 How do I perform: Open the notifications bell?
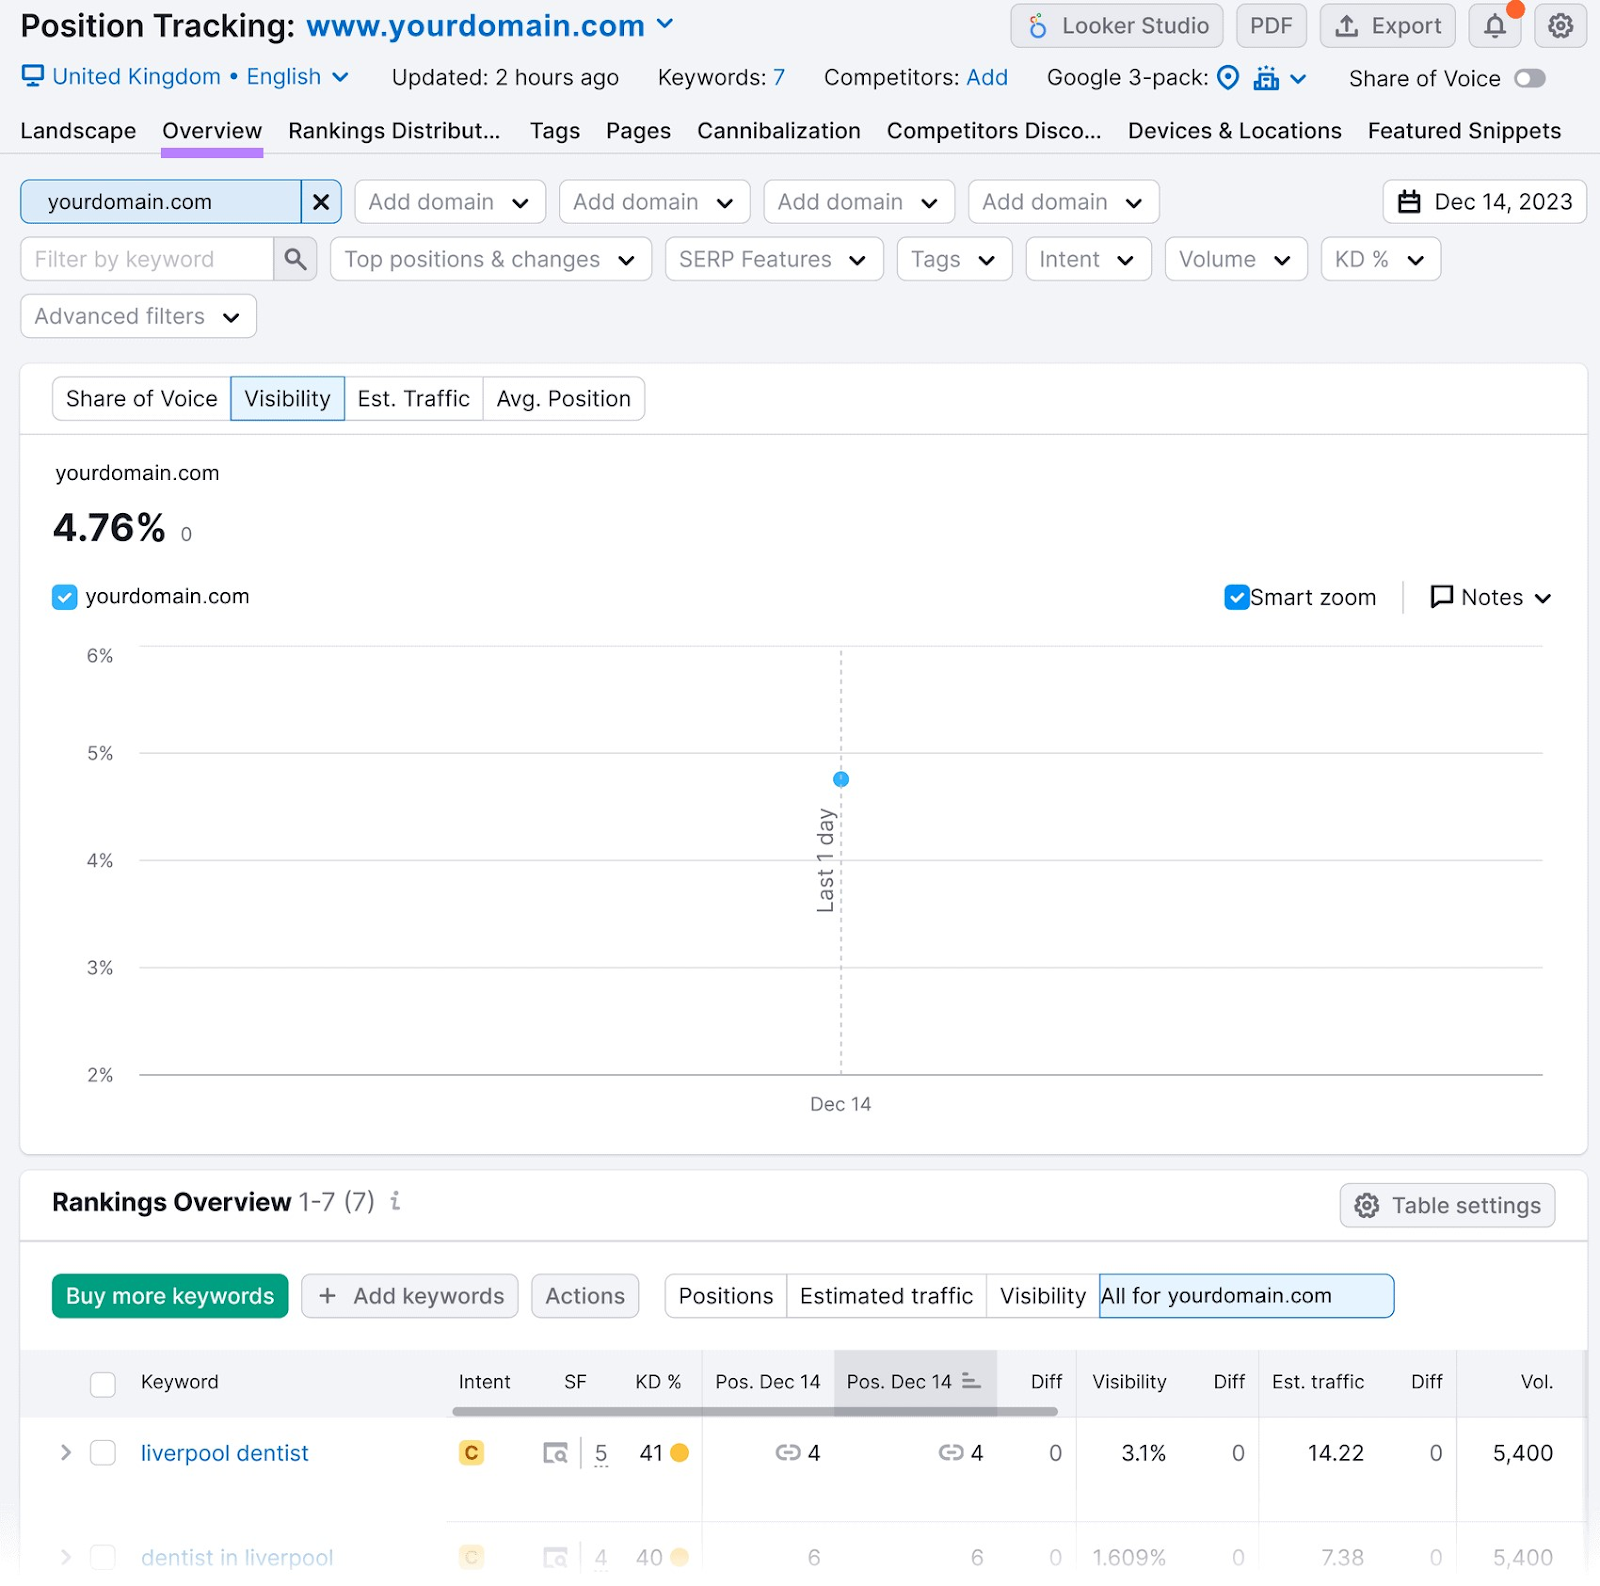(1494, 26)
